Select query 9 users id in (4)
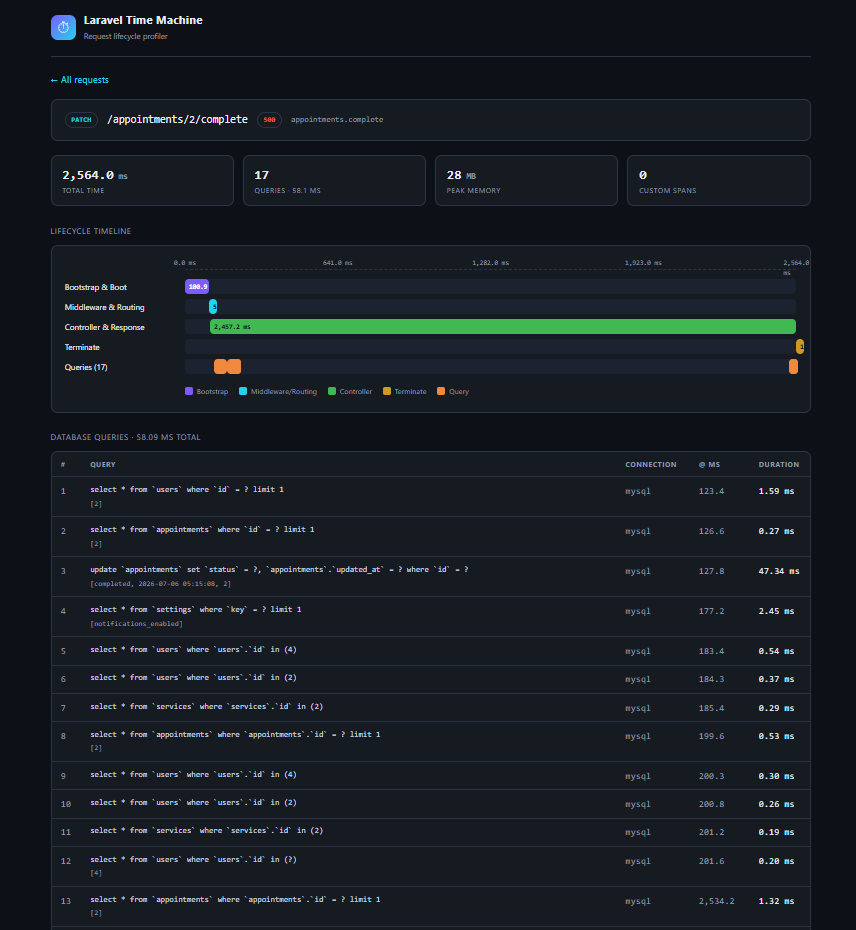The height and width of the screenshot is (930, 856). coord(431,775)
